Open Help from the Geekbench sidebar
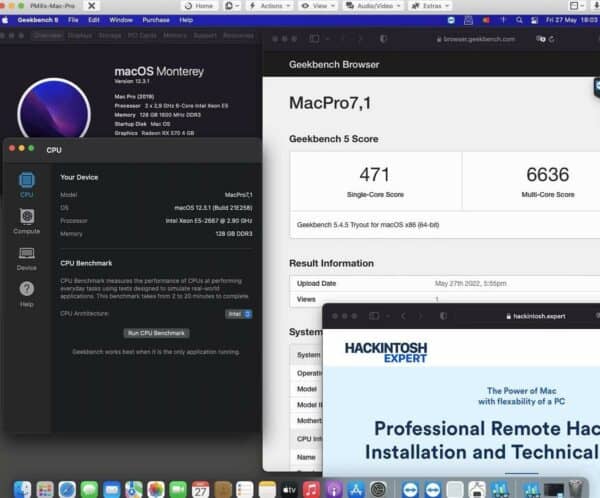The height and width of the screenshot is (498, 600). [26, 294]
